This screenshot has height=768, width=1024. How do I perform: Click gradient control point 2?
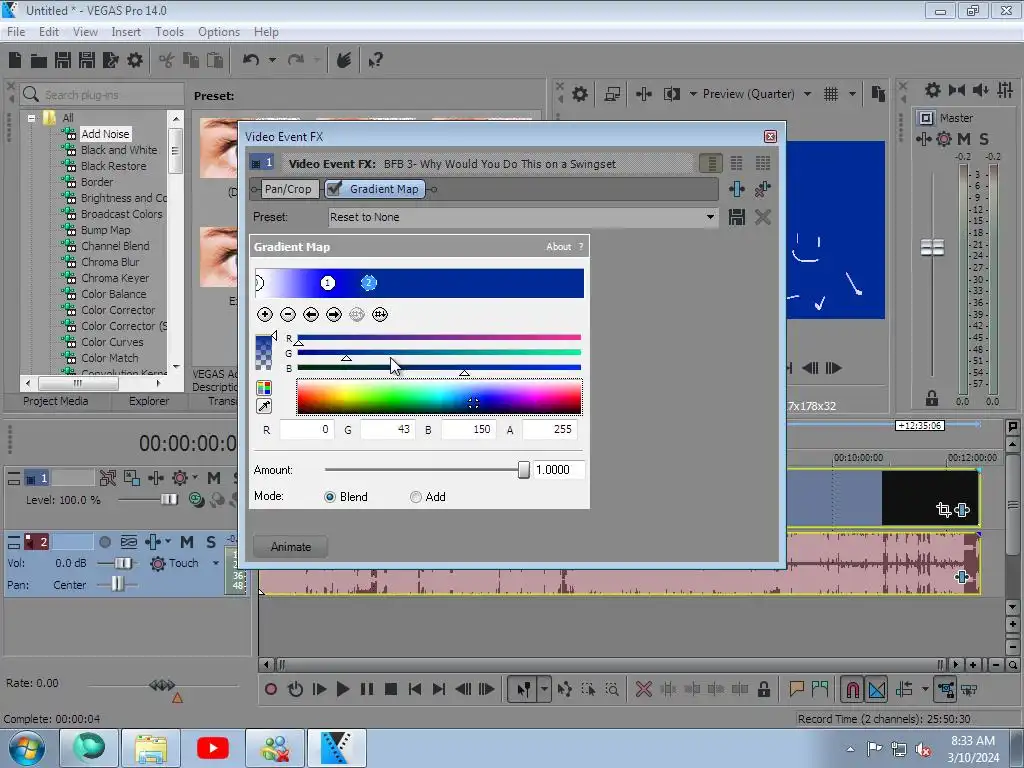pos(368,283)
